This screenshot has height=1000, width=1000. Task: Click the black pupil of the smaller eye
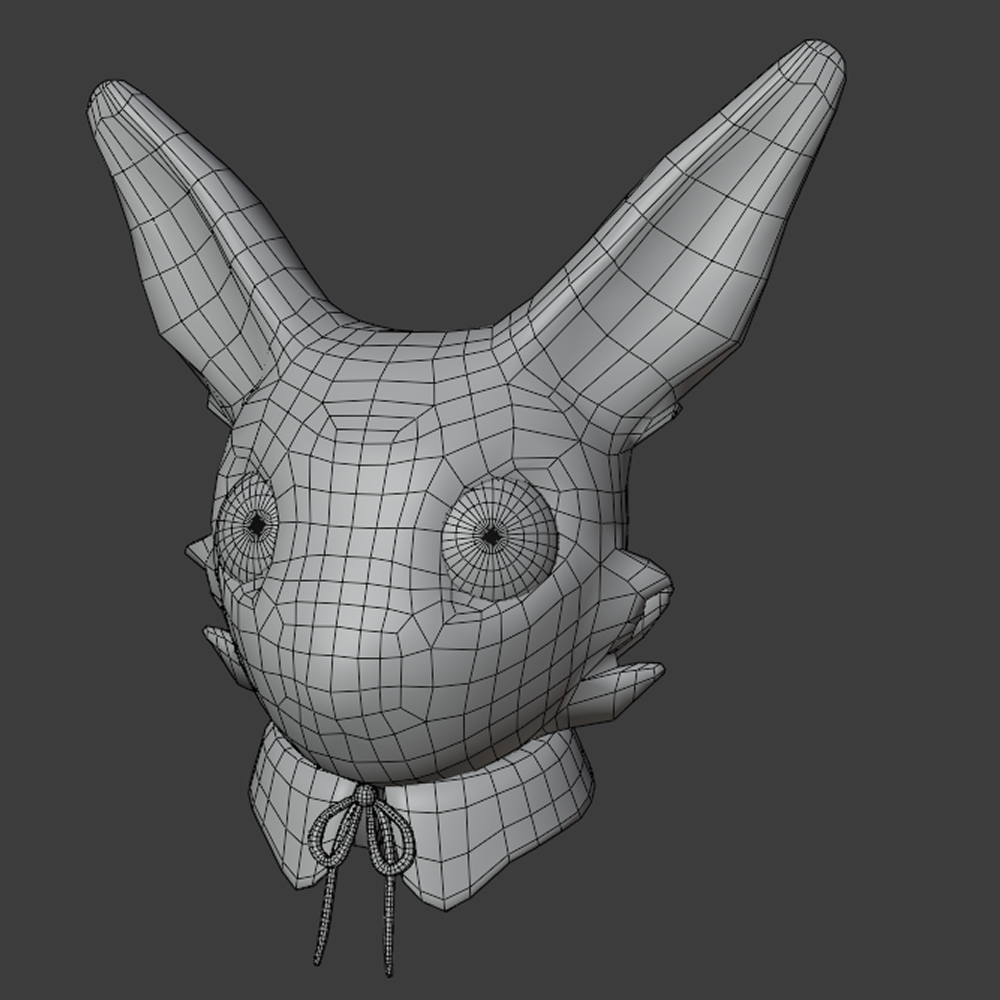(256, 524)
